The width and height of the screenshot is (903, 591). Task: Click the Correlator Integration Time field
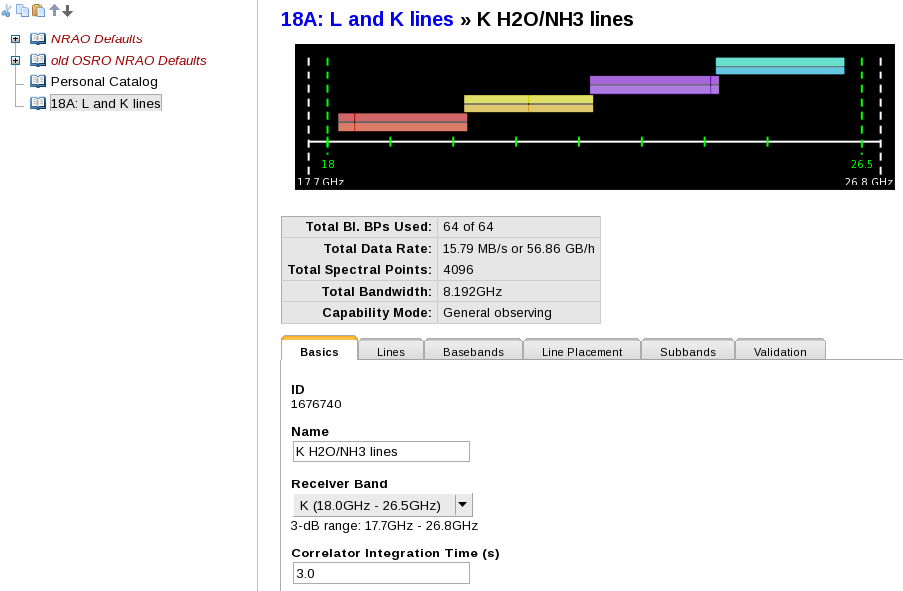(x=381, y=573)
